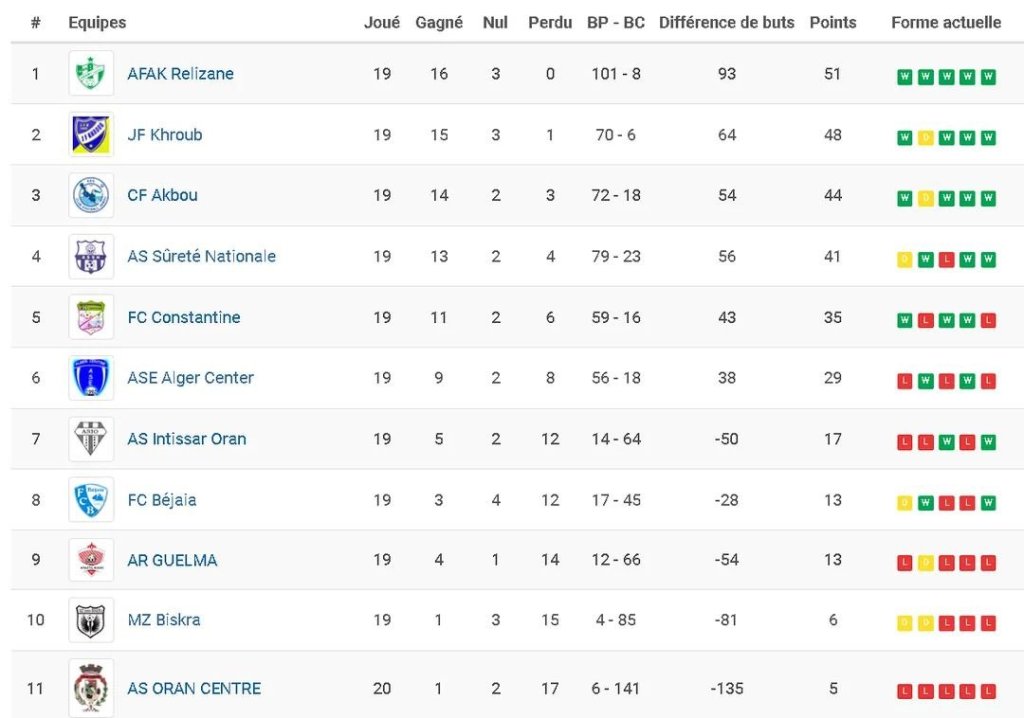Click the FC Constantine team crest
Screen dimensions: 1024x718
click(91, 318)
